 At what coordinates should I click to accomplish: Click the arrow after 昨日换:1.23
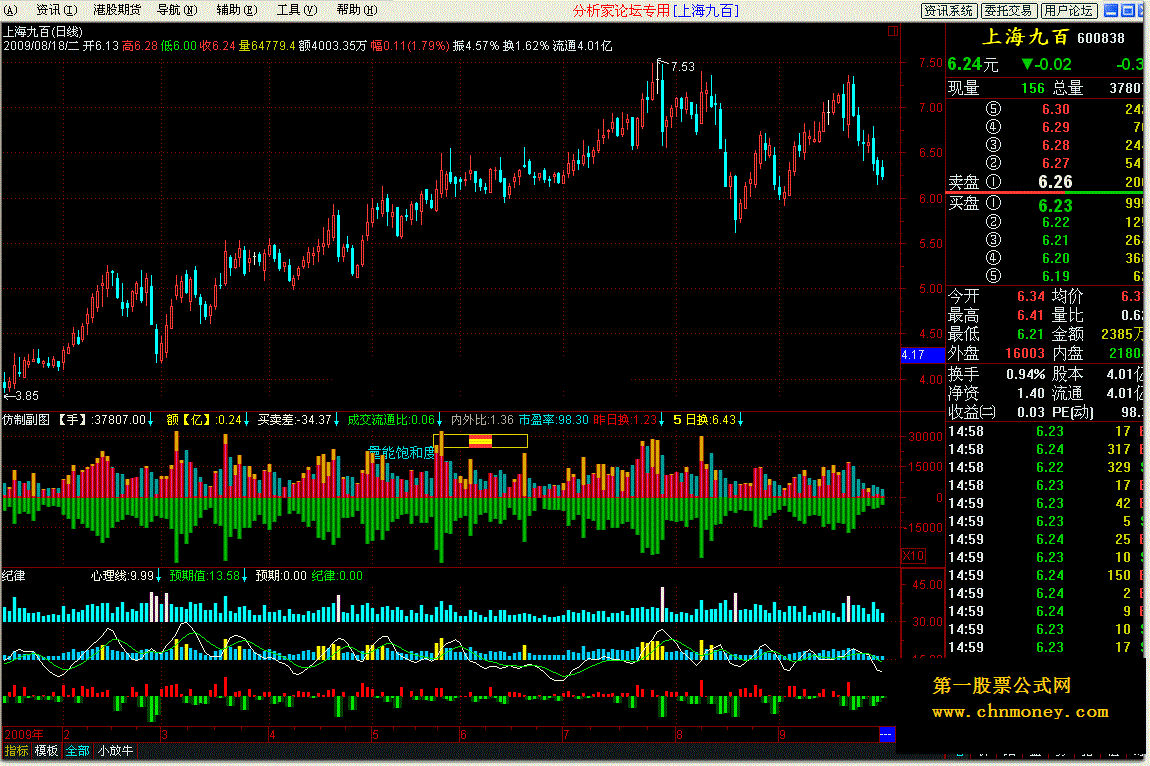(x=662, y=420)
